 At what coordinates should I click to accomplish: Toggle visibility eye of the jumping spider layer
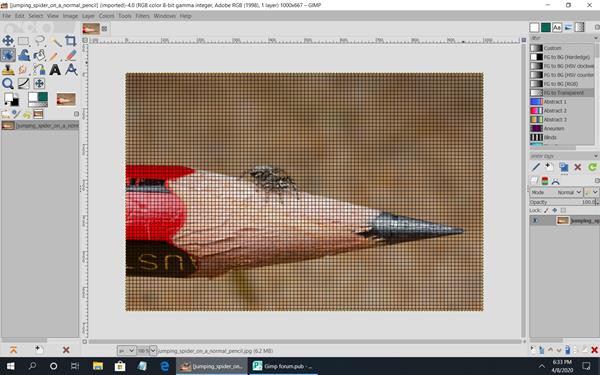pos(535,220)
